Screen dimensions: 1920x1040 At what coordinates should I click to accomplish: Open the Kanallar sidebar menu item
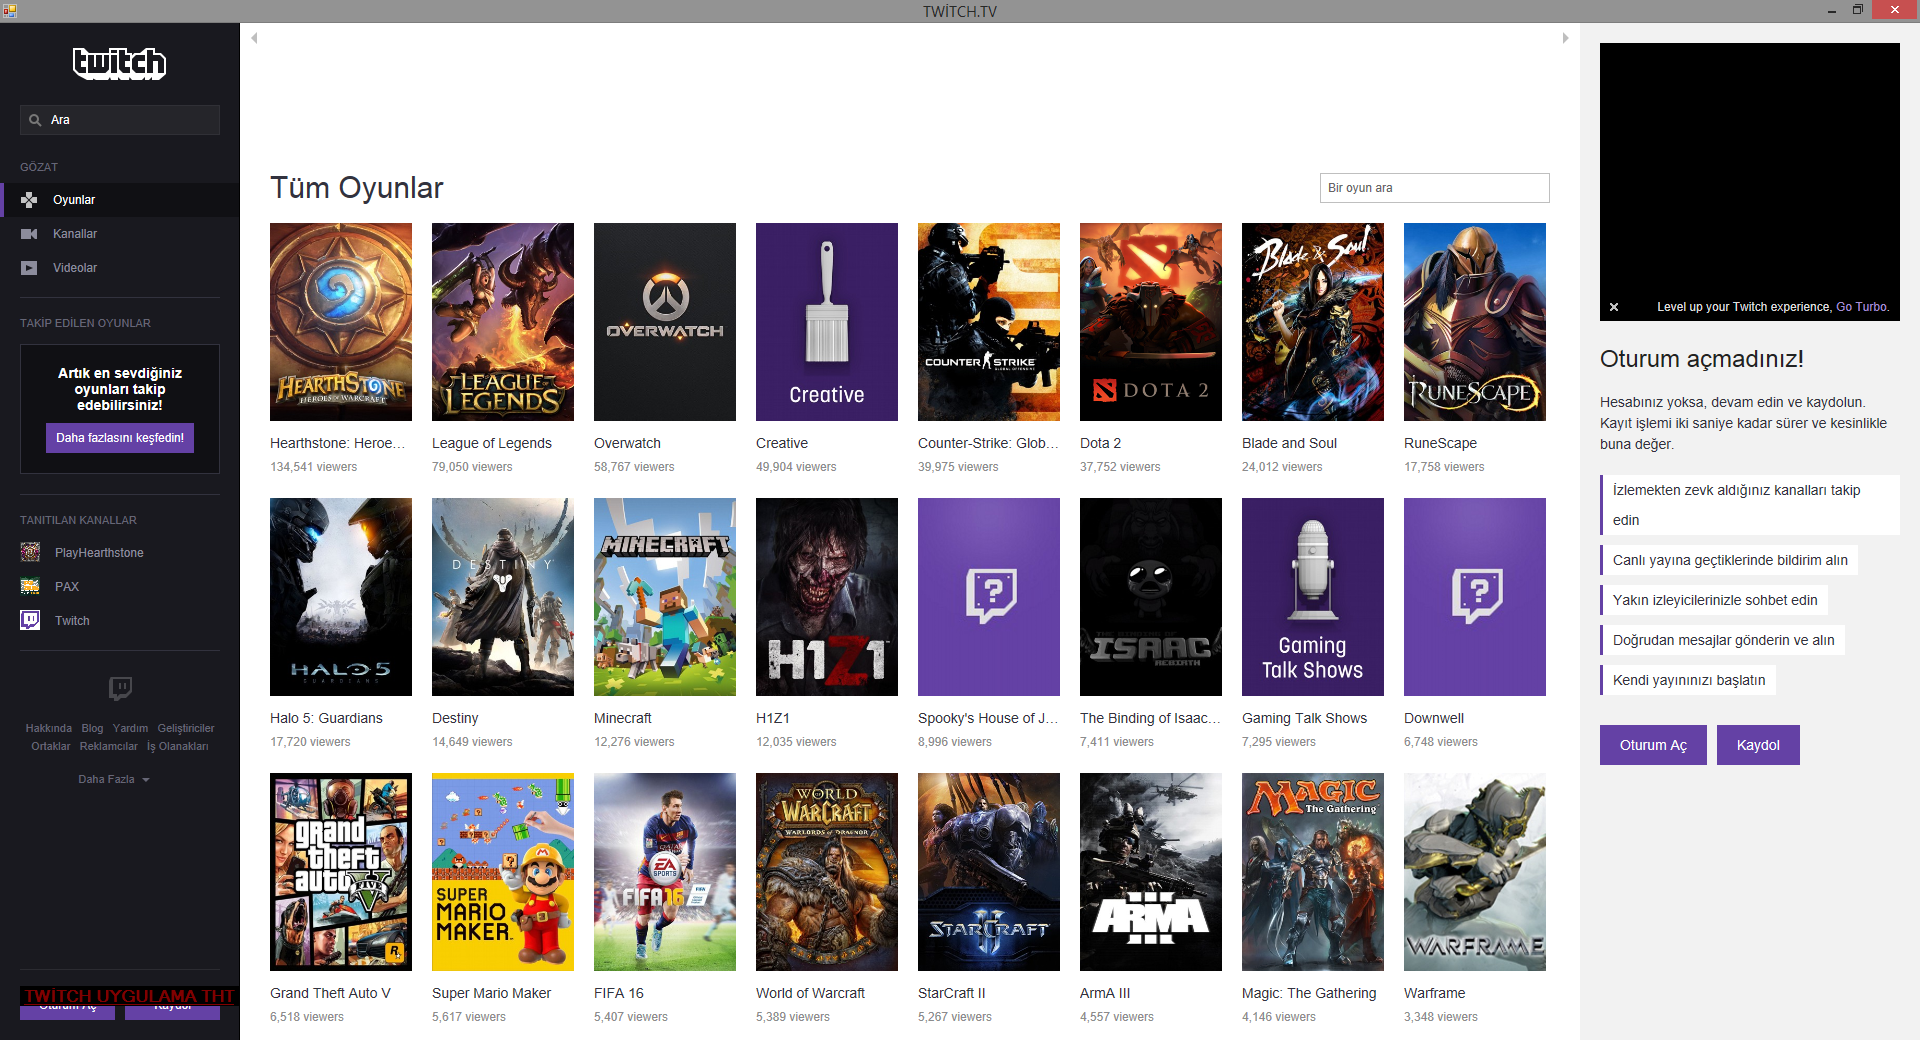[120, 234]
